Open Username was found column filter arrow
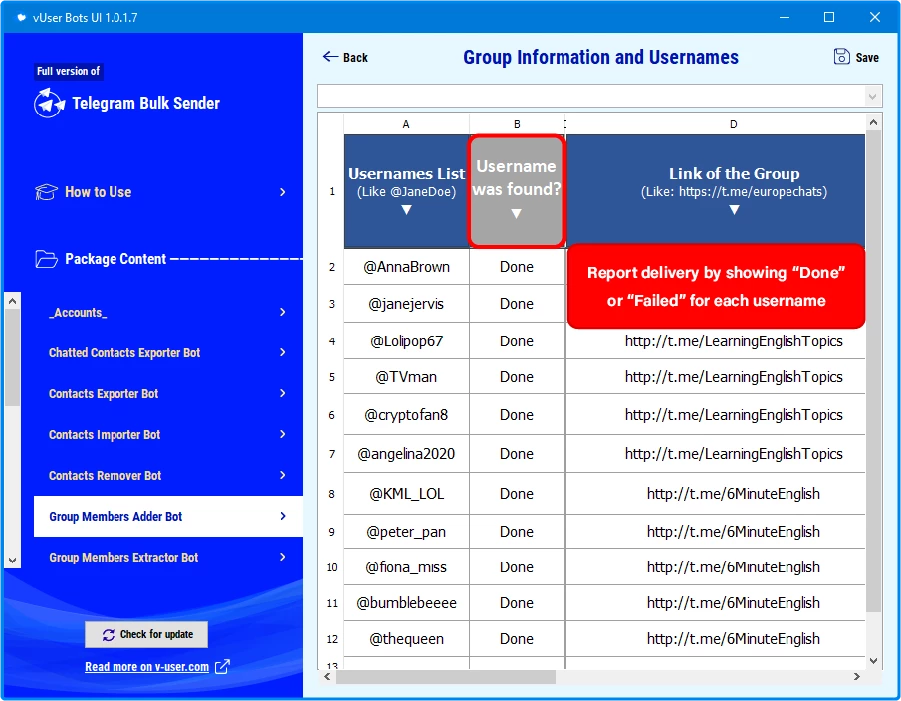The height and width of the screenshot is (701, 901). (517, 214)
